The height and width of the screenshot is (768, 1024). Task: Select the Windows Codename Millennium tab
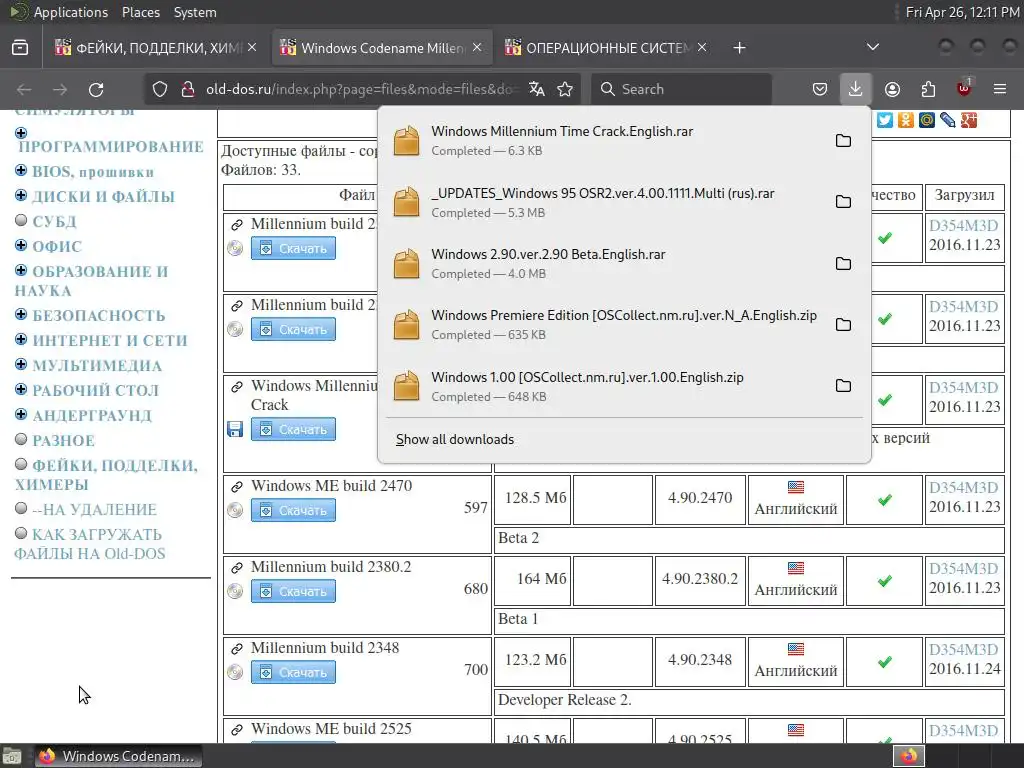click(382, 48)
